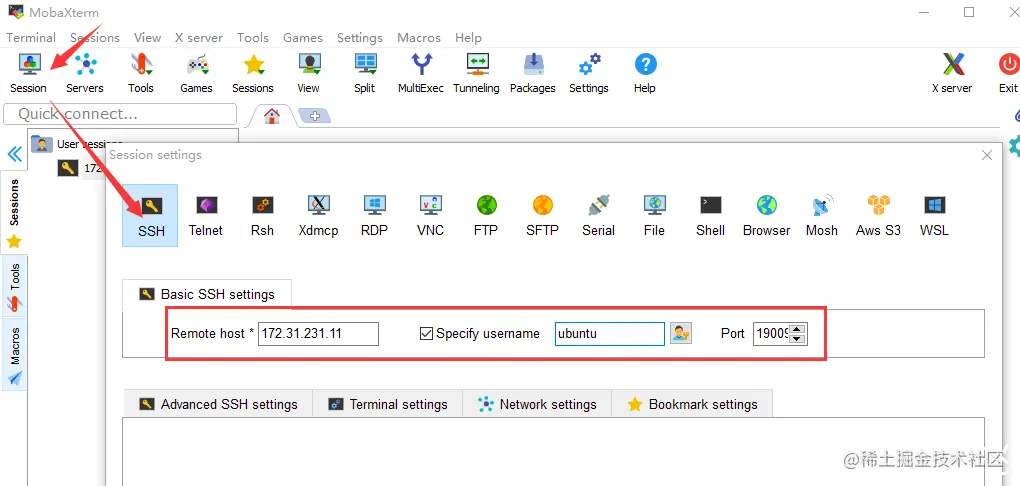Viewport: 1020px width, 486px height.
Task: Select the Tools vertical side tab
Action: coord(14,286)
